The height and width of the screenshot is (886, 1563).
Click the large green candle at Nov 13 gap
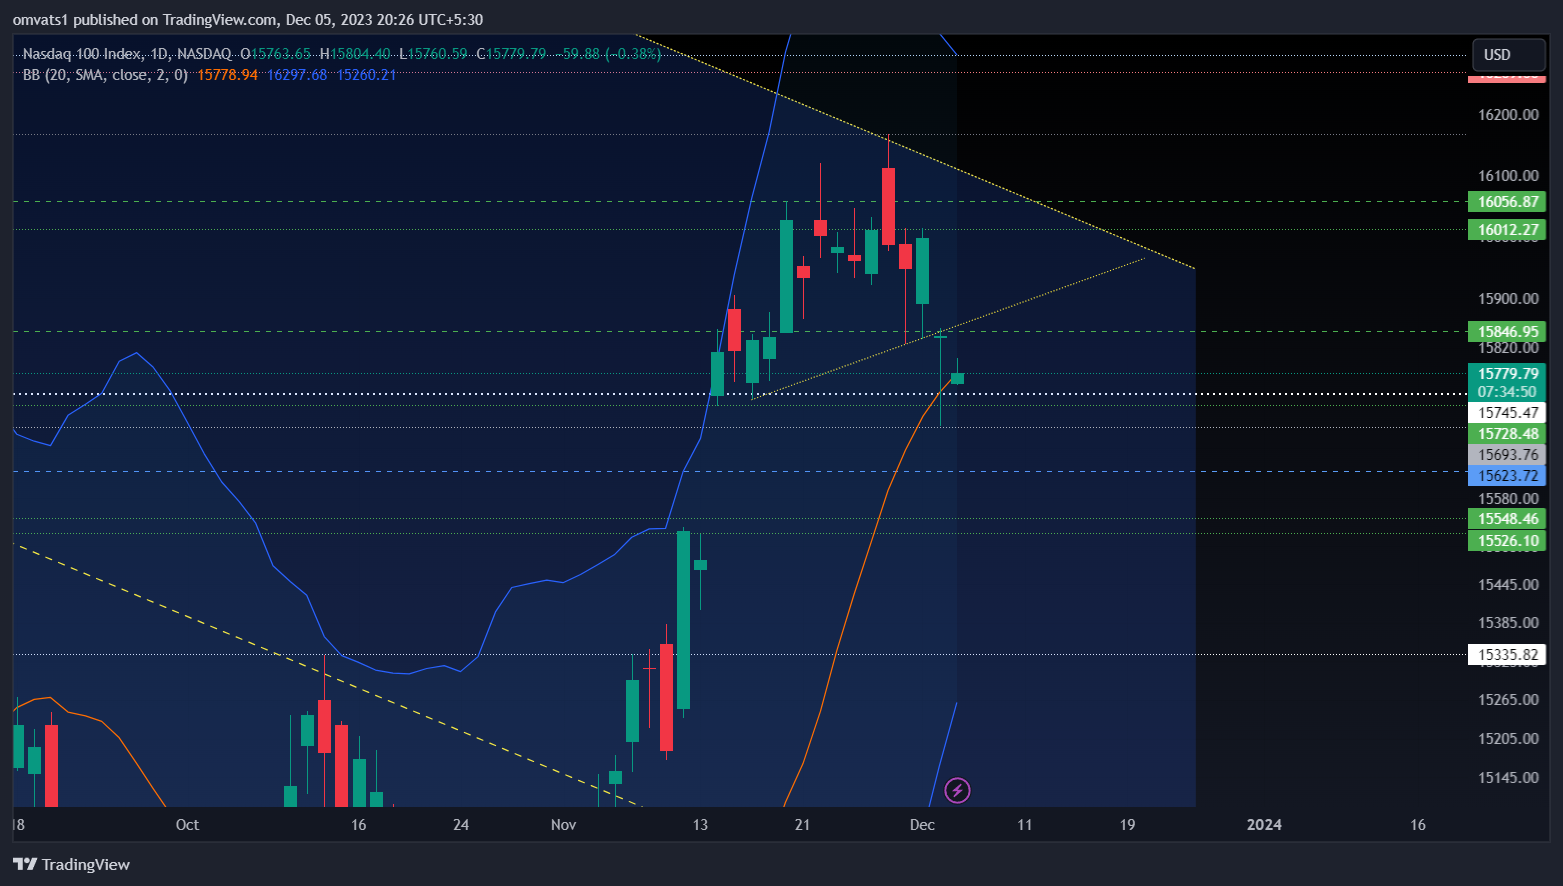[683, 619]
